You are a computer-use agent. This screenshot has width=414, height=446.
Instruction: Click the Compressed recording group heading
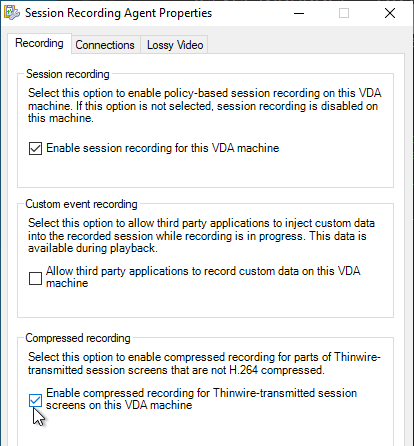pyautogui.click(x=78, y=338)
